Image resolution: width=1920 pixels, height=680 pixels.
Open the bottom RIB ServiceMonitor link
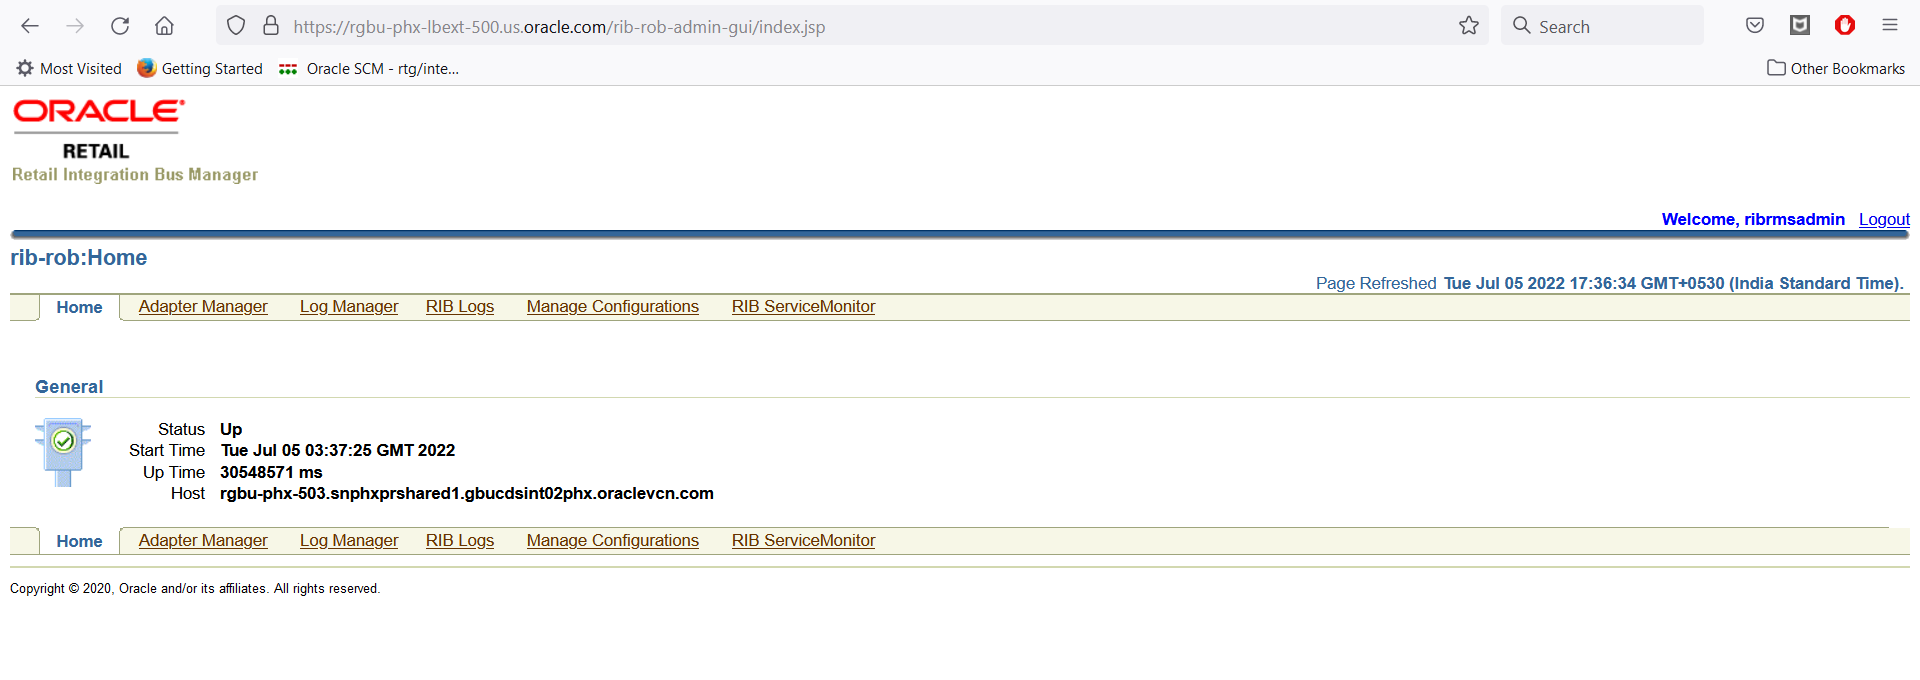click(x=803, y=540)
